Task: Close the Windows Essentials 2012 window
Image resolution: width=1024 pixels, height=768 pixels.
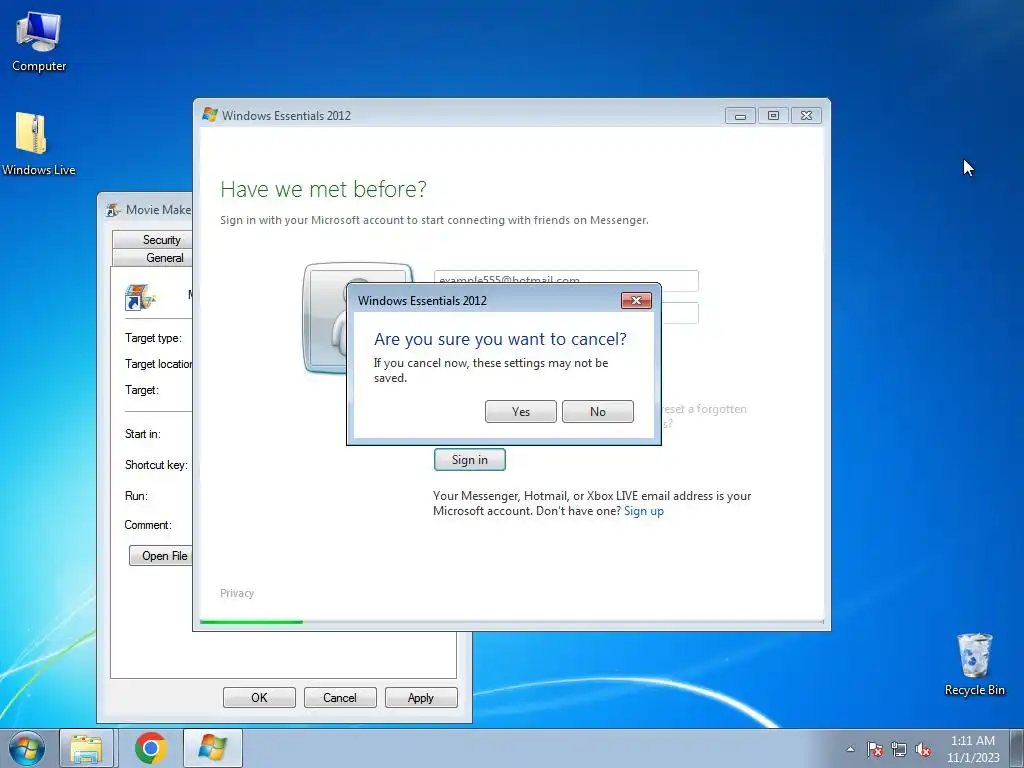Action: point(807,116)
